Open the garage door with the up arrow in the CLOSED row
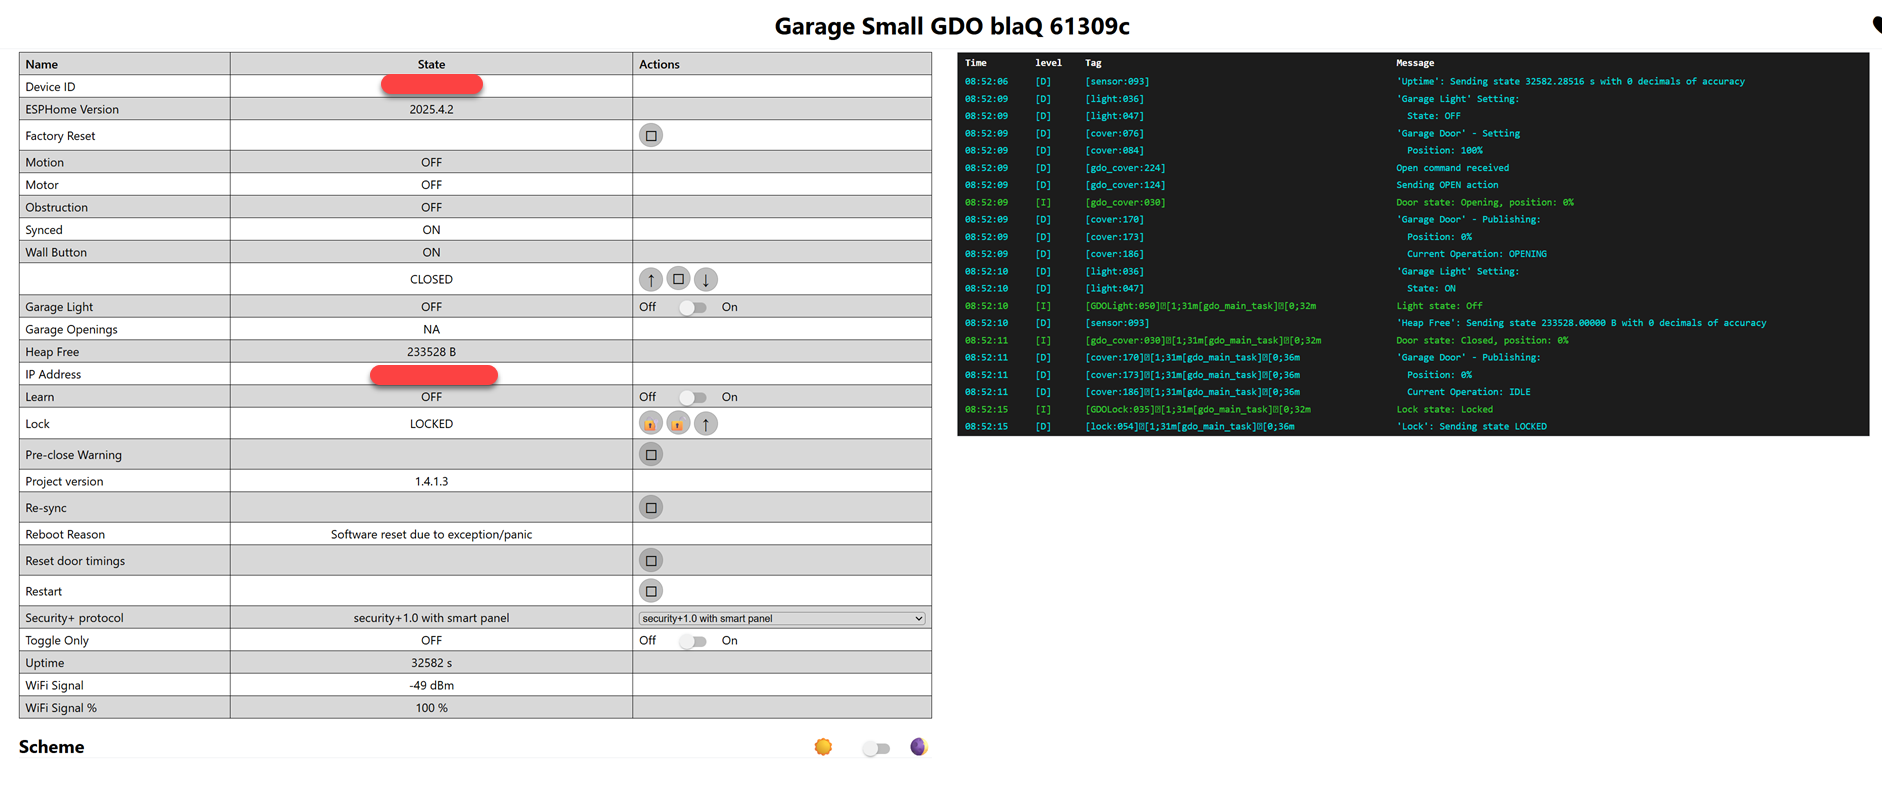The width and height of the screenshot is (1882, 796). coord(650,279)
